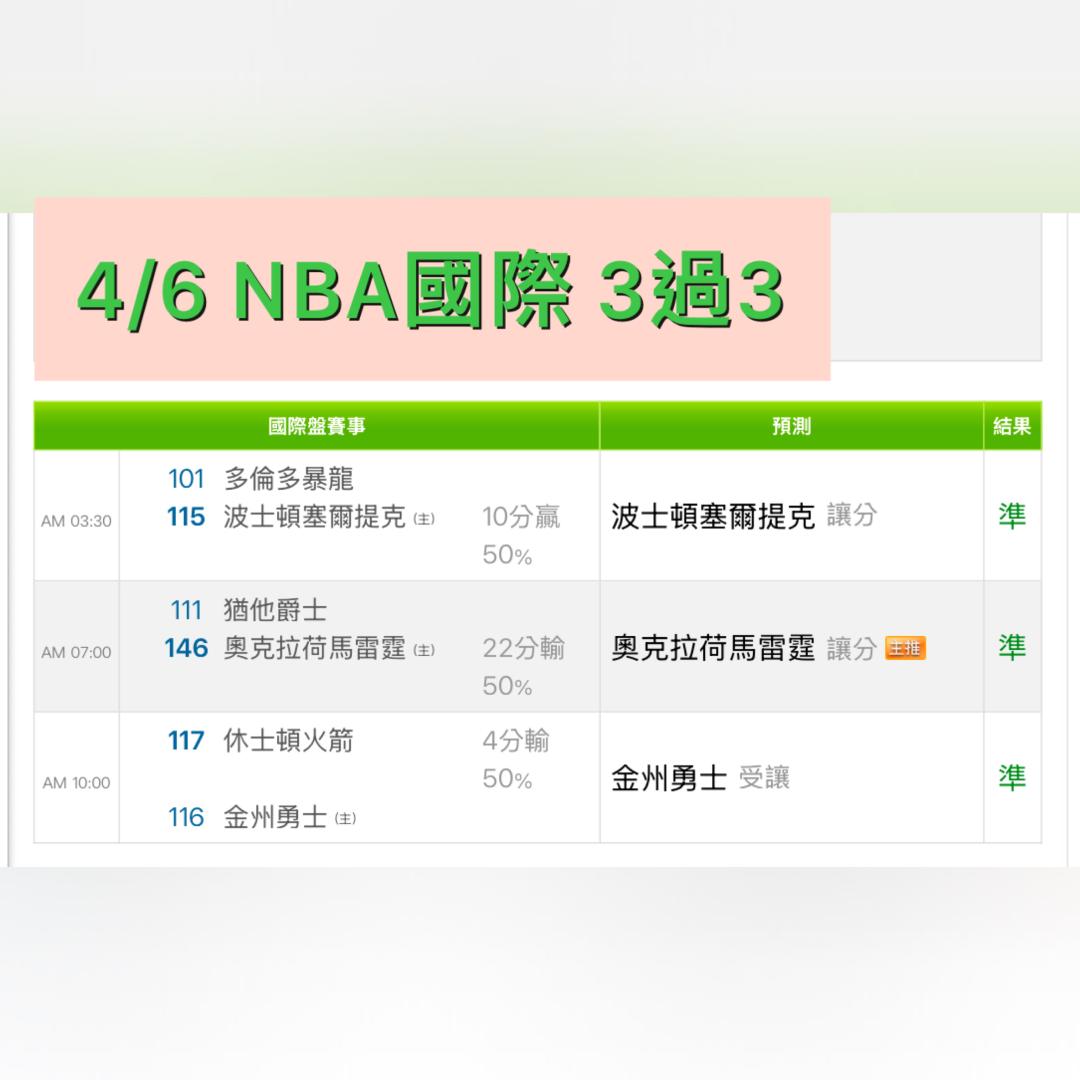Open the 猶他爵士 team name
1080x1080 pixels.
(x=275, y=610)
